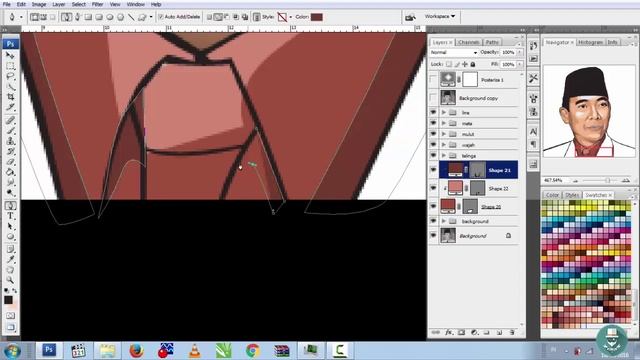640x360 pixels.
Task: Select the Lasso tool
Action: tap(10, 76)
